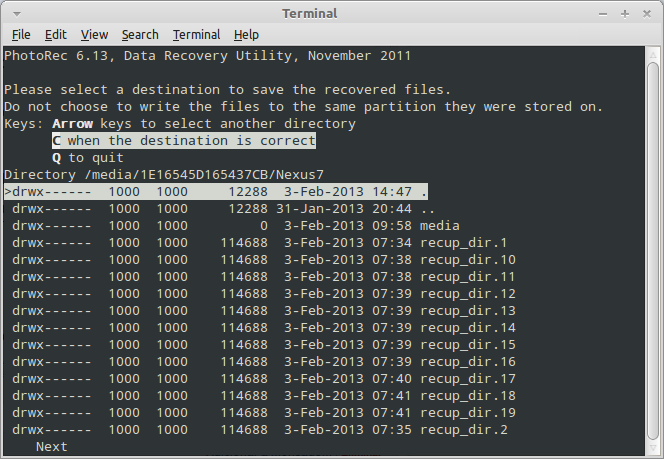This screenshot has width=664, height=459.
Task: Minimize the Terminal window
Action: [x=603, y=14]
